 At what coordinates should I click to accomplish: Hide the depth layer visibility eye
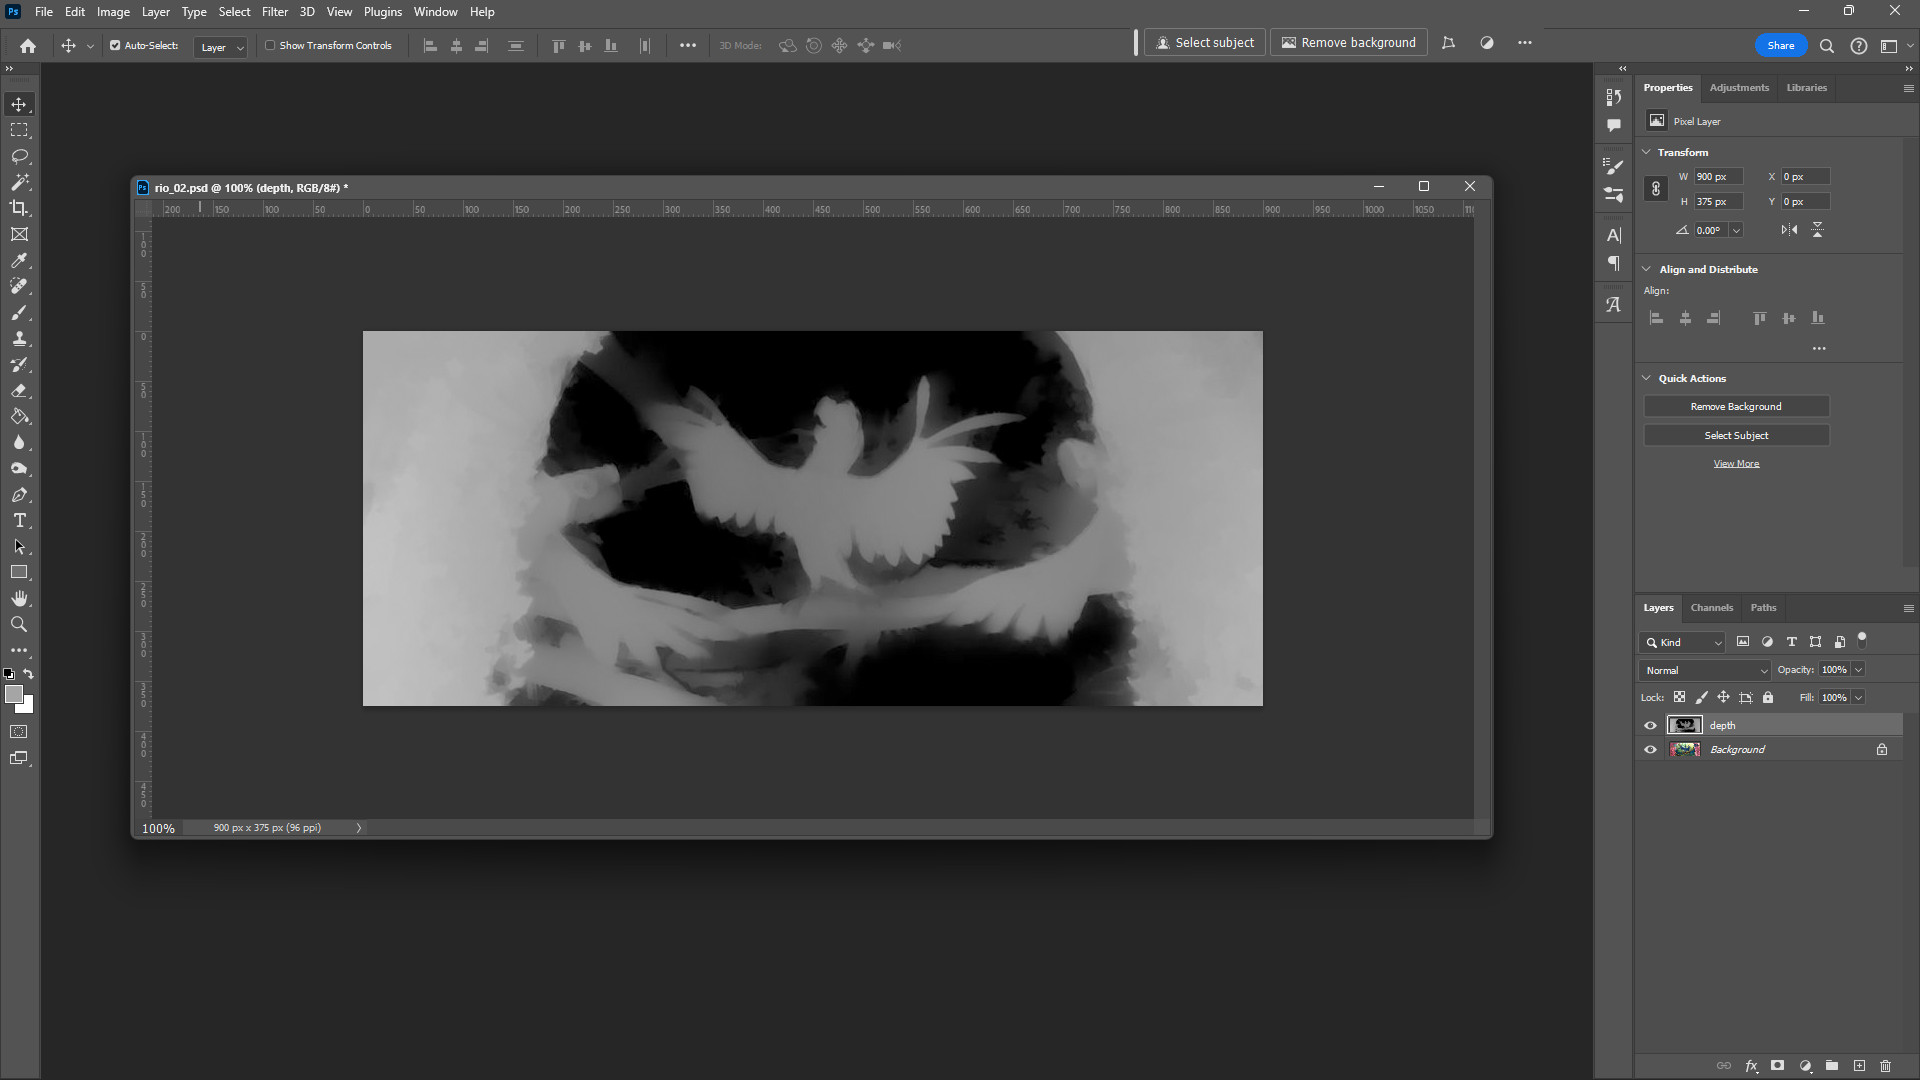pyautogui.click(x=1650, y=726)
